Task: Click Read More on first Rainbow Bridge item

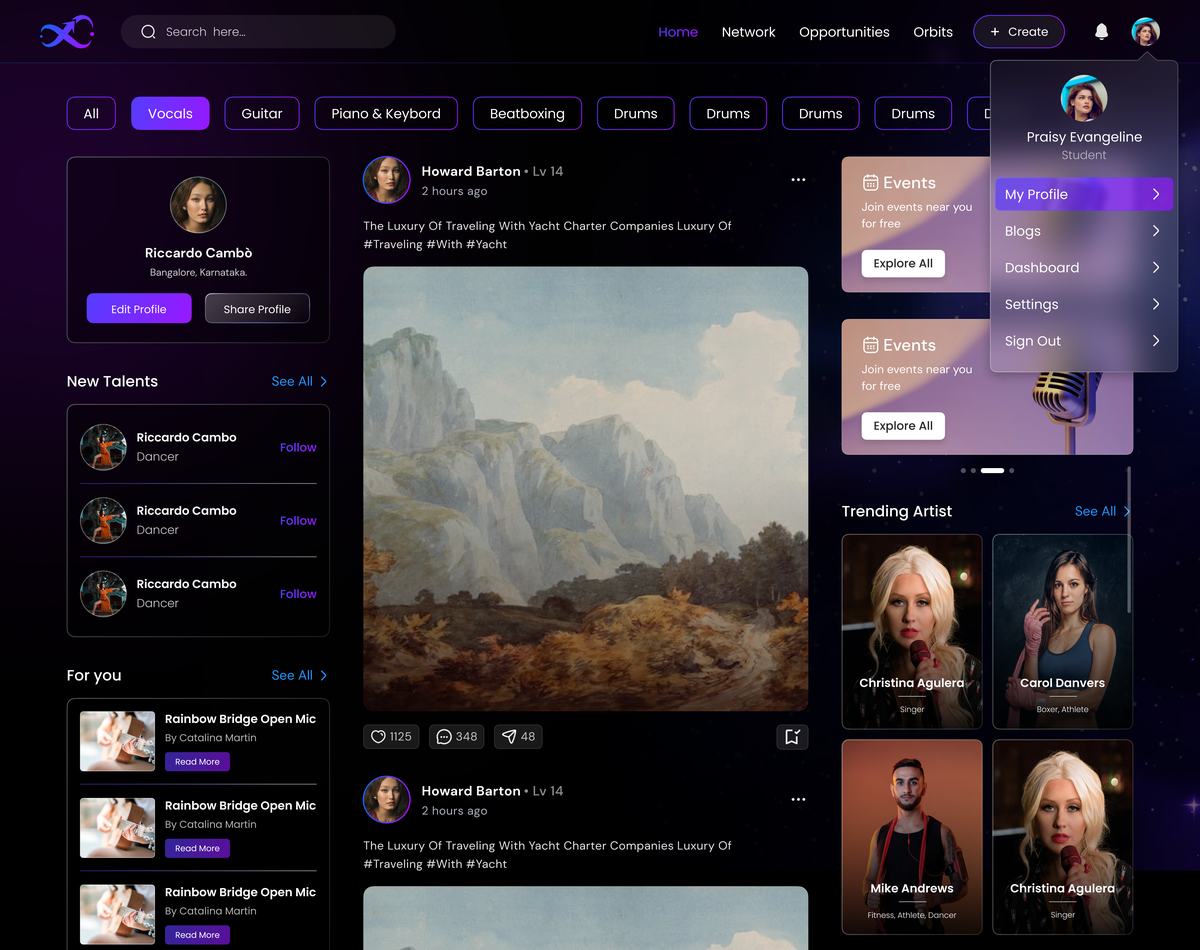Action: pos(197,762)
